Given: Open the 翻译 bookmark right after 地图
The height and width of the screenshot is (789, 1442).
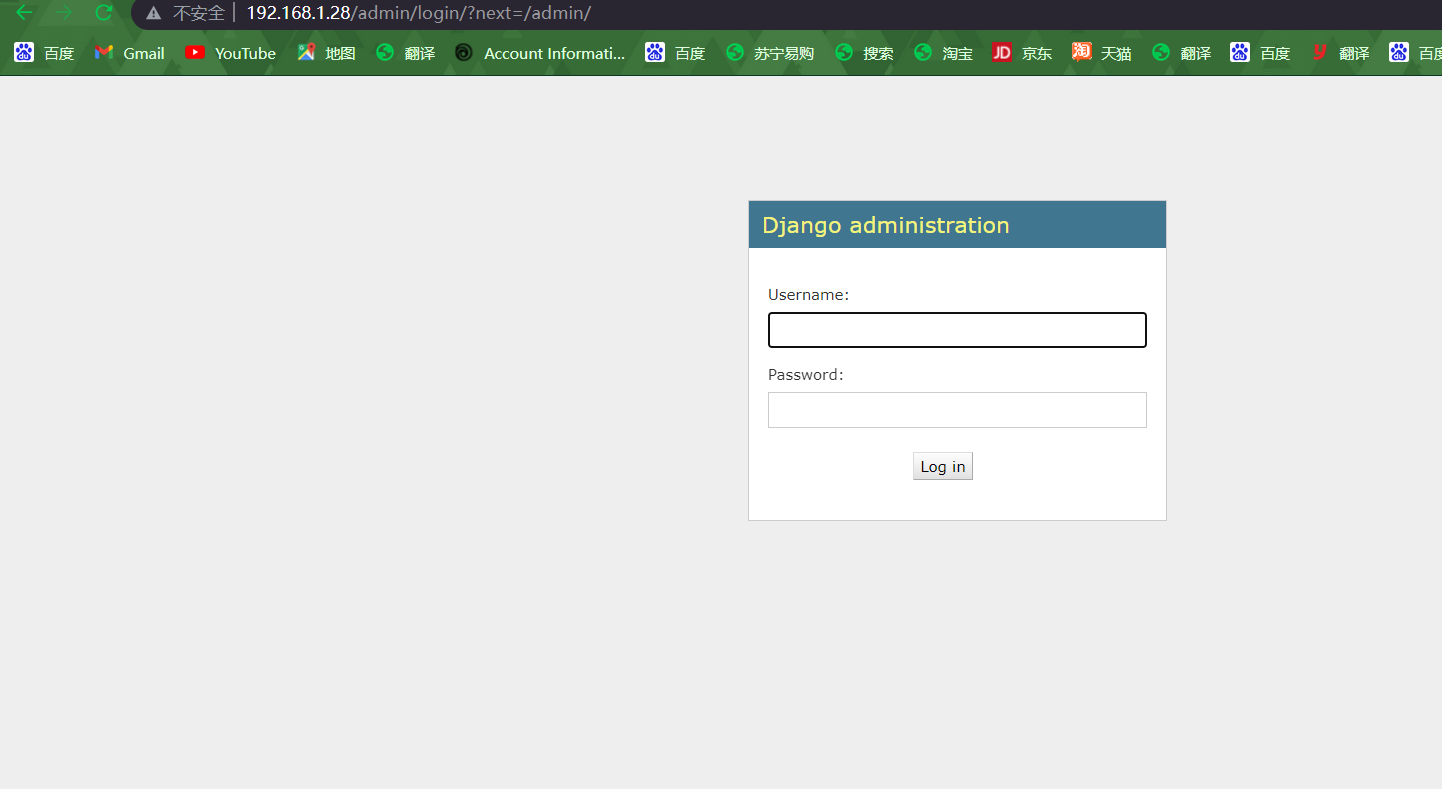Looking at the screenshot, I should click(405, 53).
